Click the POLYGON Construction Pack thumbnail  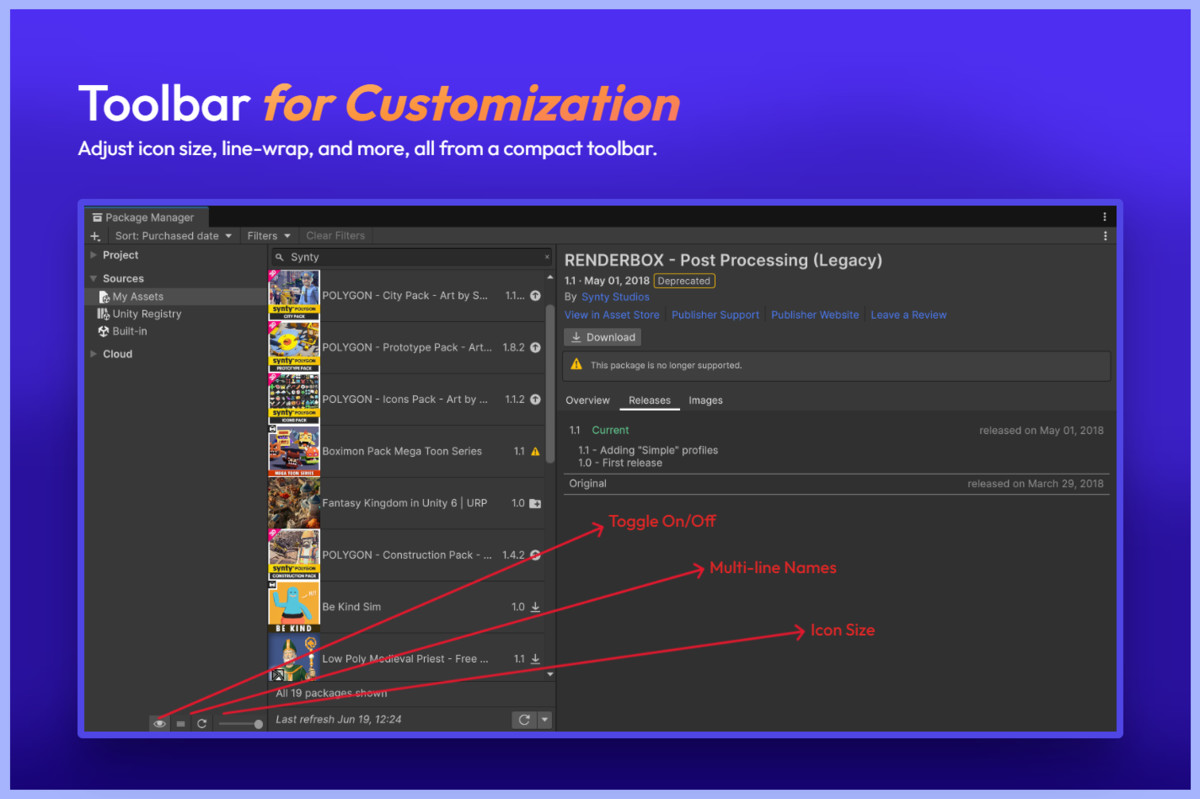pyautogui.click(x=294, y=554)
